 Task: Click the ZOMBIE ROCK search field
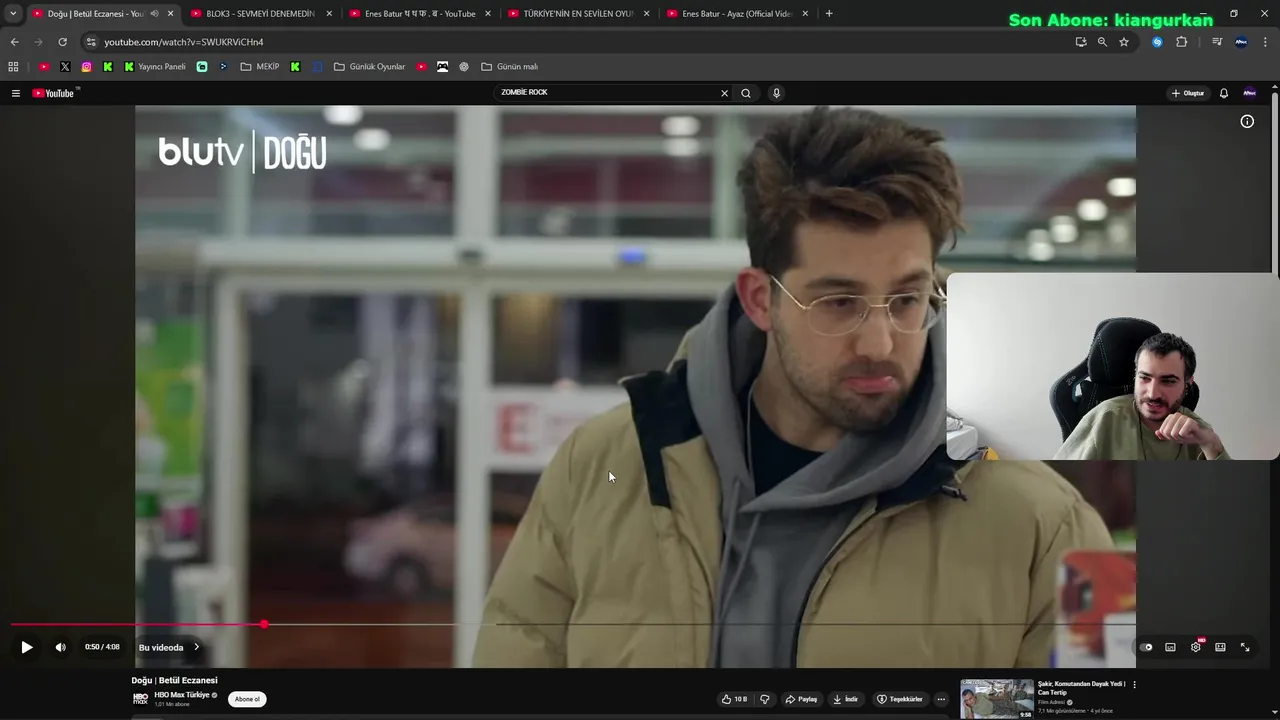pyautogui.click(x=608, y=93)
